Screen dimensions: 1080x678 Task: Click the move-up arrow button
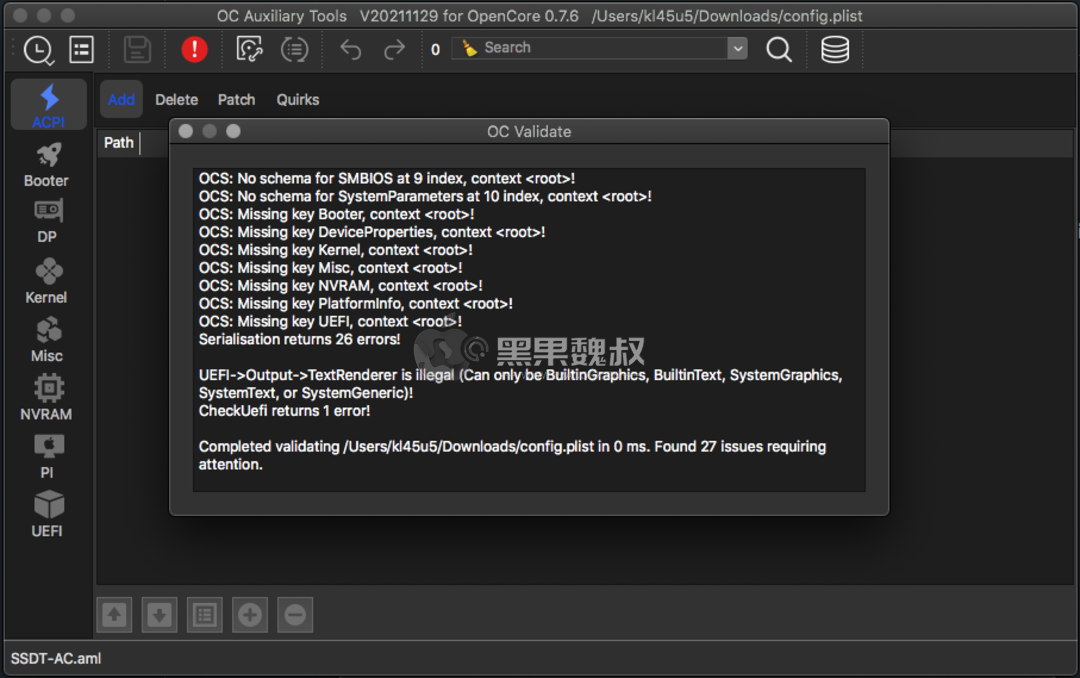(113, 614)
